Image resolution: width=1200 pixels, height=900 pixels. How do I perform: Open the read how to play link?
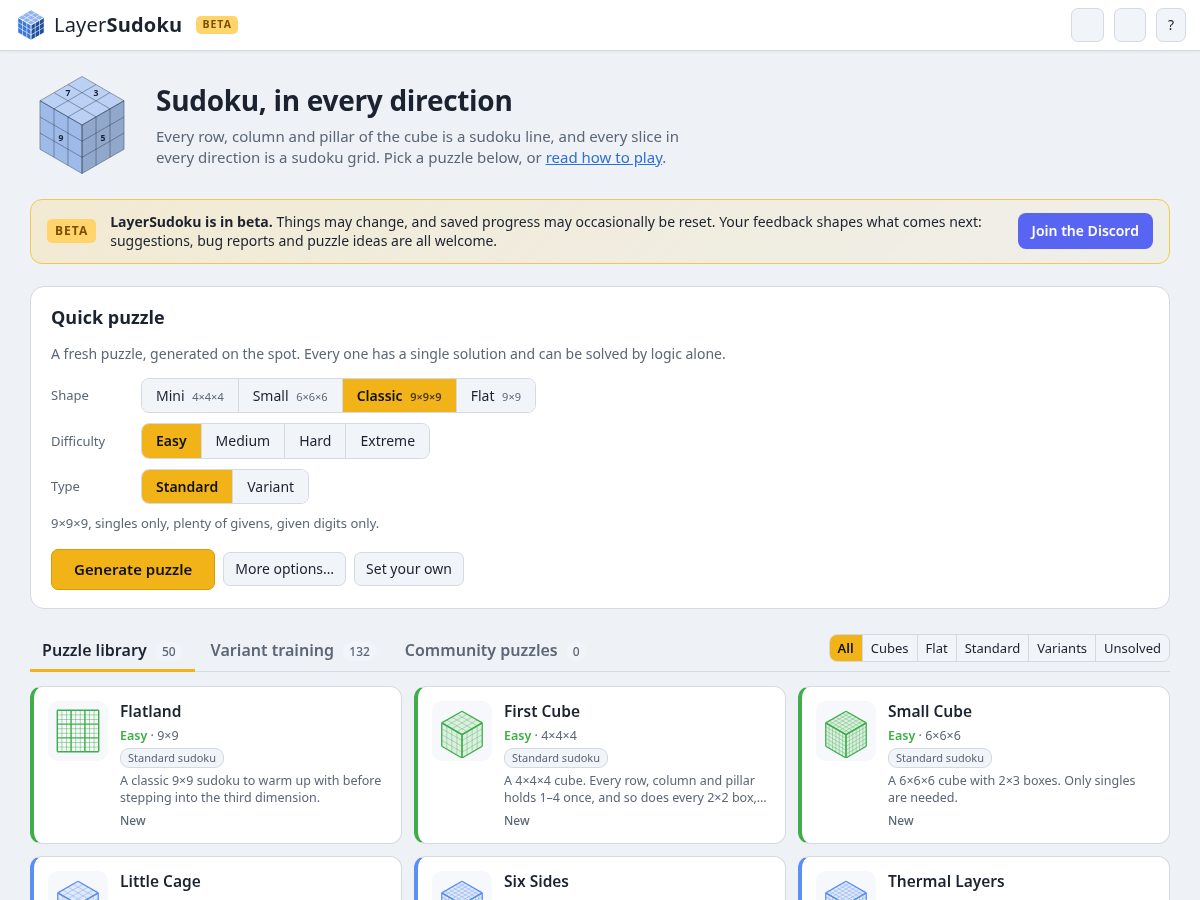coord(604,158)
